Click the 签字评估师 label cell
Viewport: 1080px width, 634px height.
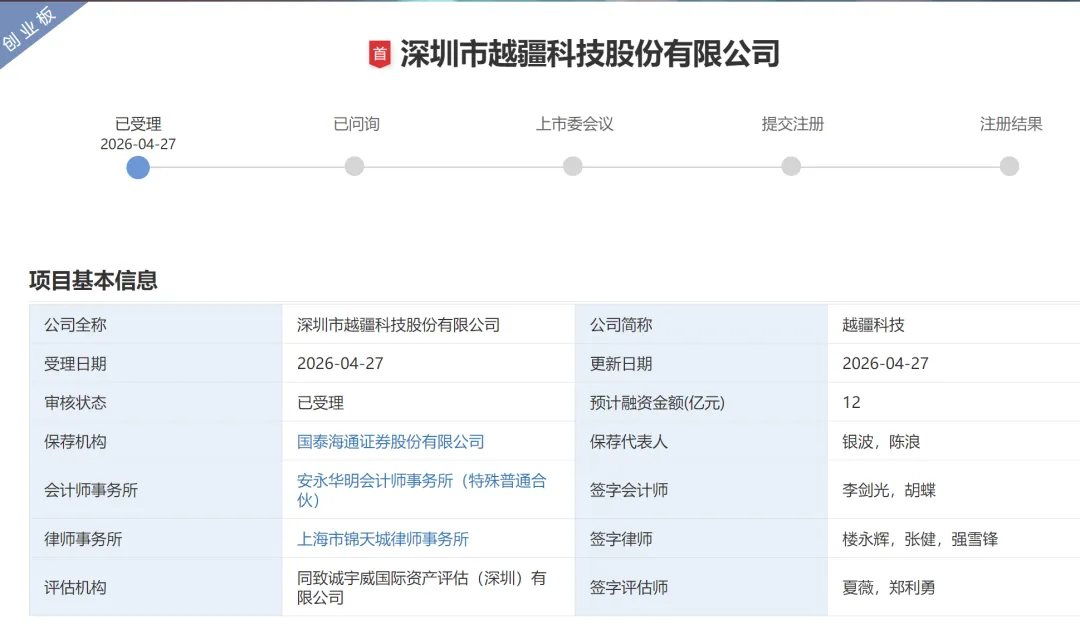coord(701,587)
